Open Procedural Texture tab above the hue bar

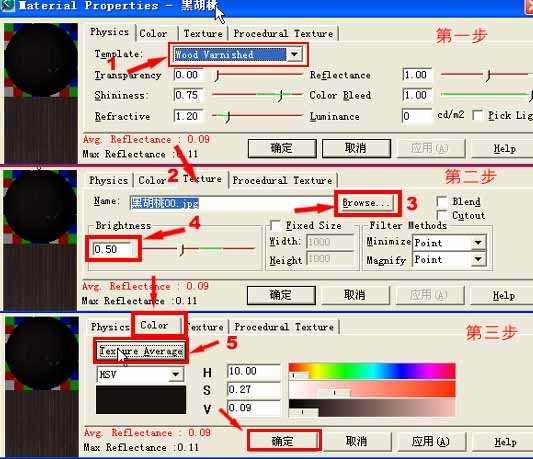tap(285, 327)
